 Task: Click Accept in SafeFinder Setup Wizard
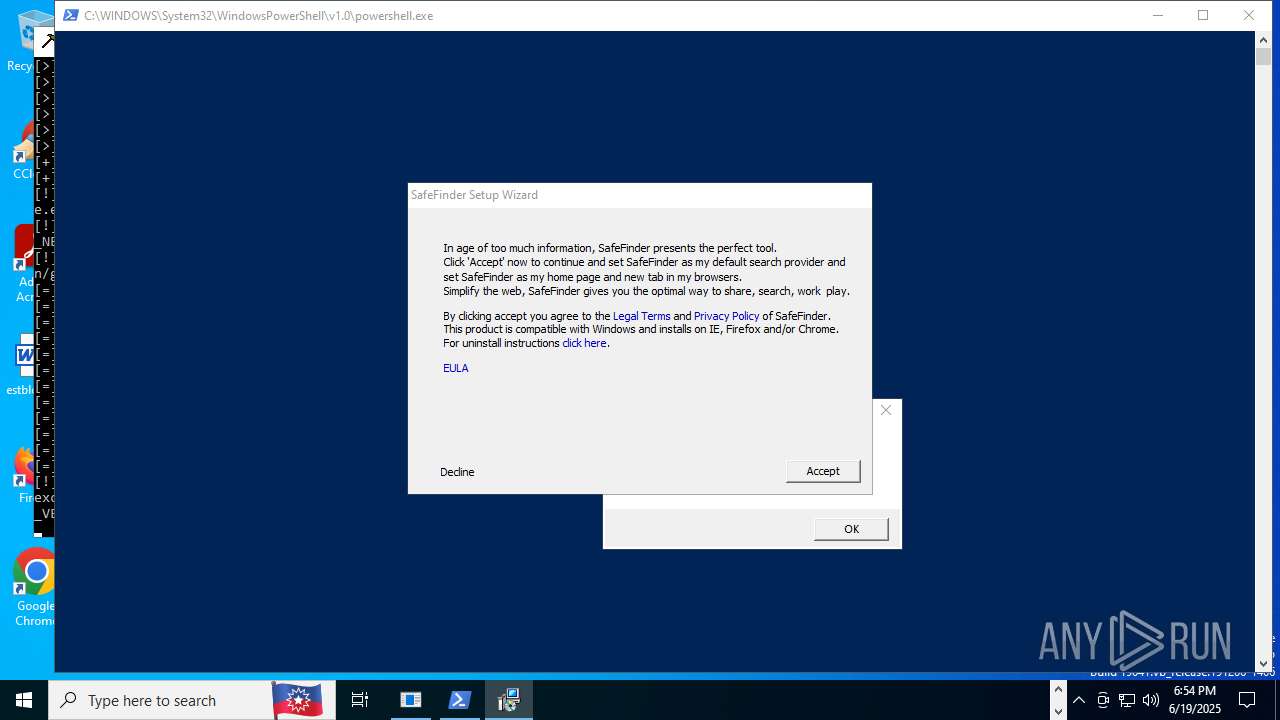click(823, 471)
